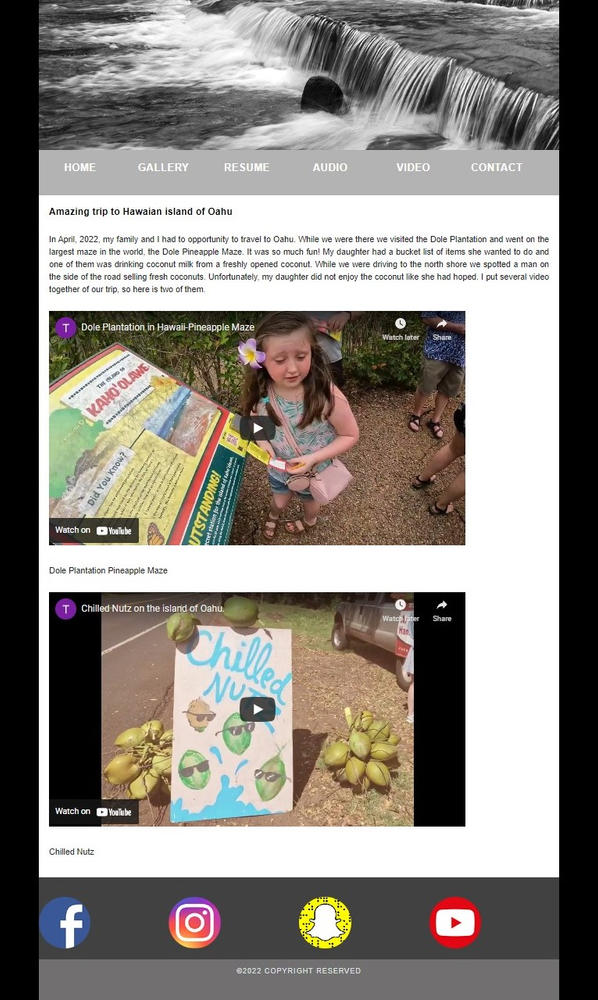Open the red YouTube icon in footer
This screenshot has height=1000, width=598.
(455, 922)
